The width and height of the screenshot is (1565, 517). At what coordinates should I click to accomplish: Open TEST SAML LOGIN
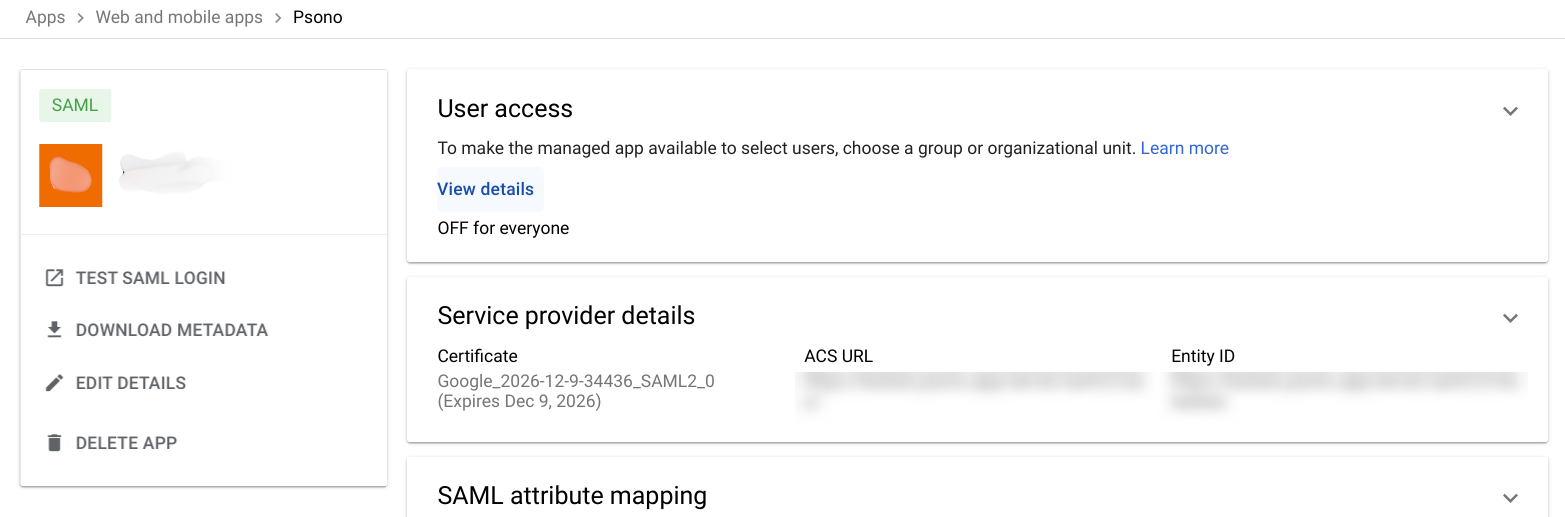[151, 278]
